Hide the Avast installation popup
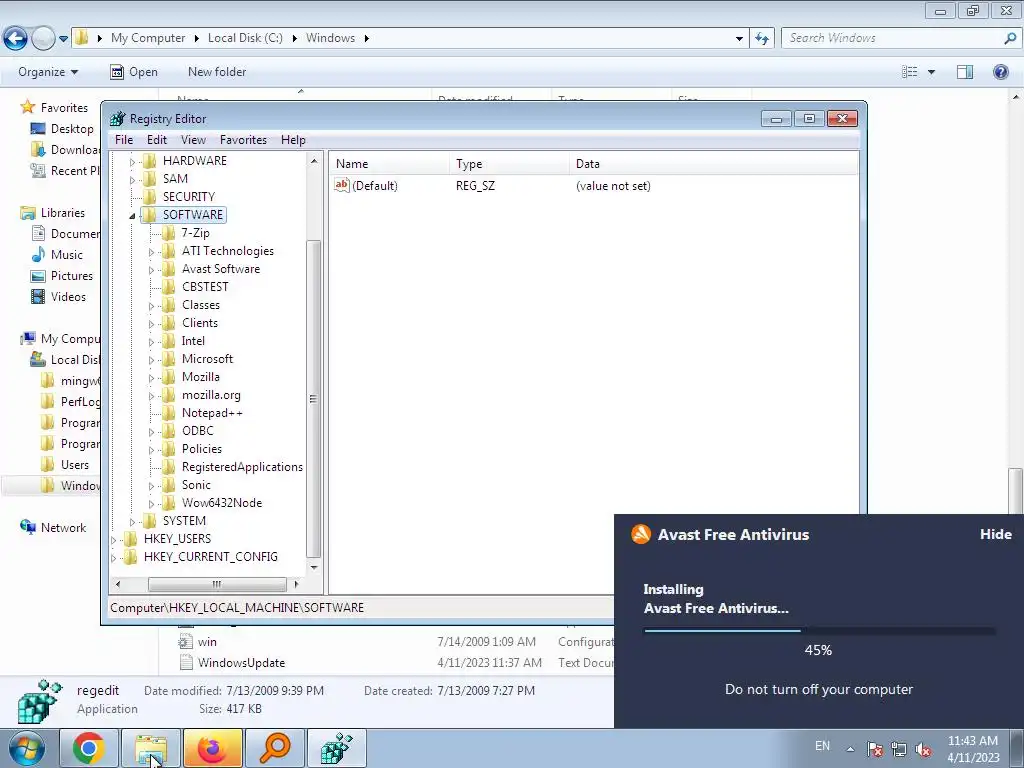The width and height of the screenshot is (1024, 768). [995, 534]
